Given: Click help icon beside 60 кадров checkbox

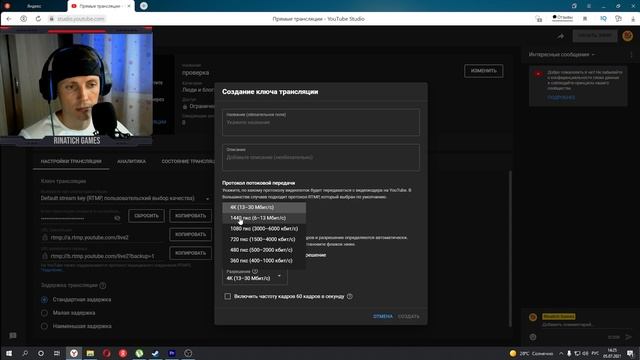Looking at the screenshot, I should 349,296.
